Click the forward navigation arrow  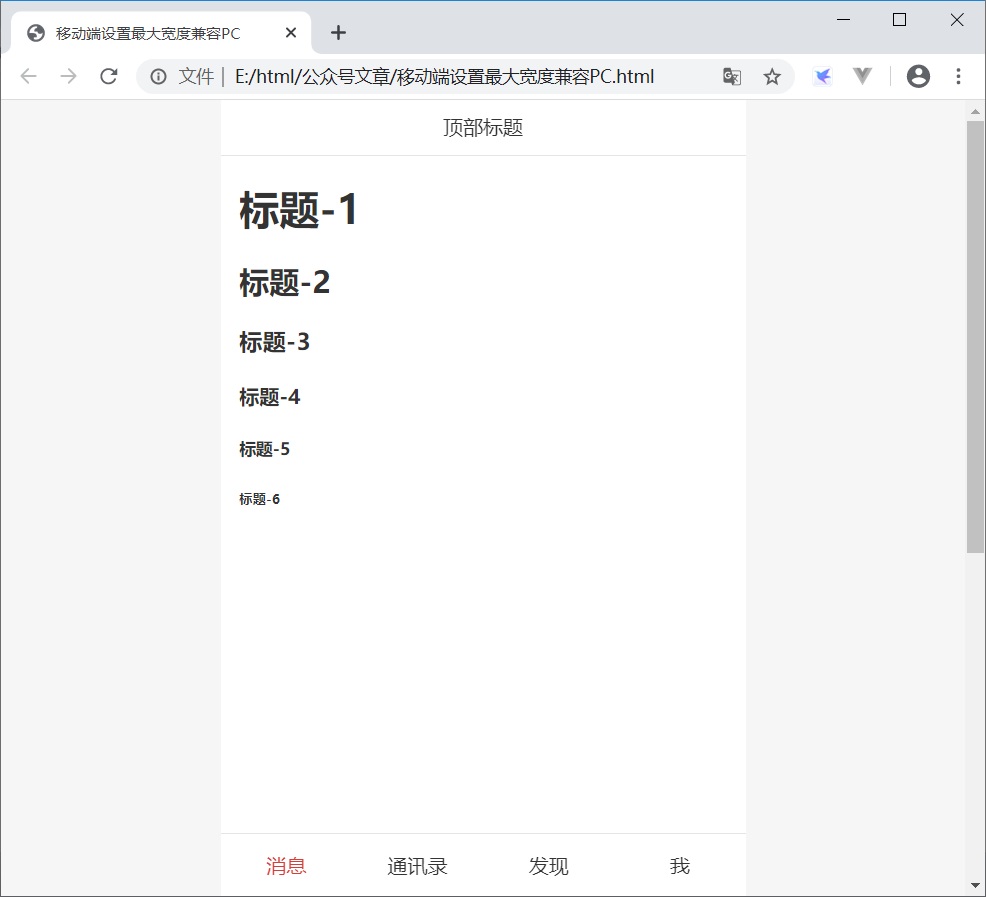[67, 76]
